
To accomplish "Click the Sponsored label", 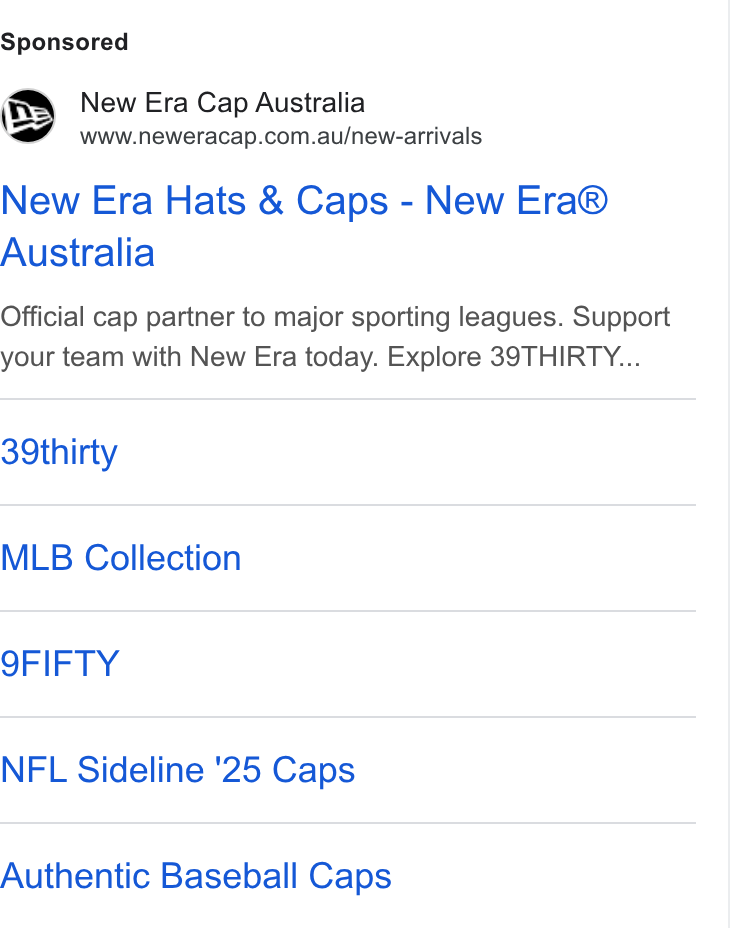I will tap(64, 42).
